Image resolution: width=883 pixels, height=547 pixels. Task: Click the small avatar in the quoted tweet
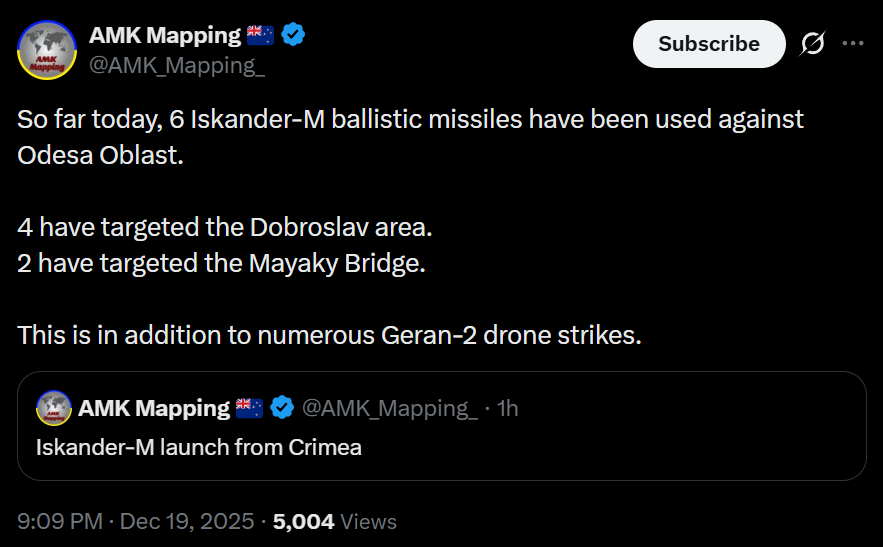[54, 408]
